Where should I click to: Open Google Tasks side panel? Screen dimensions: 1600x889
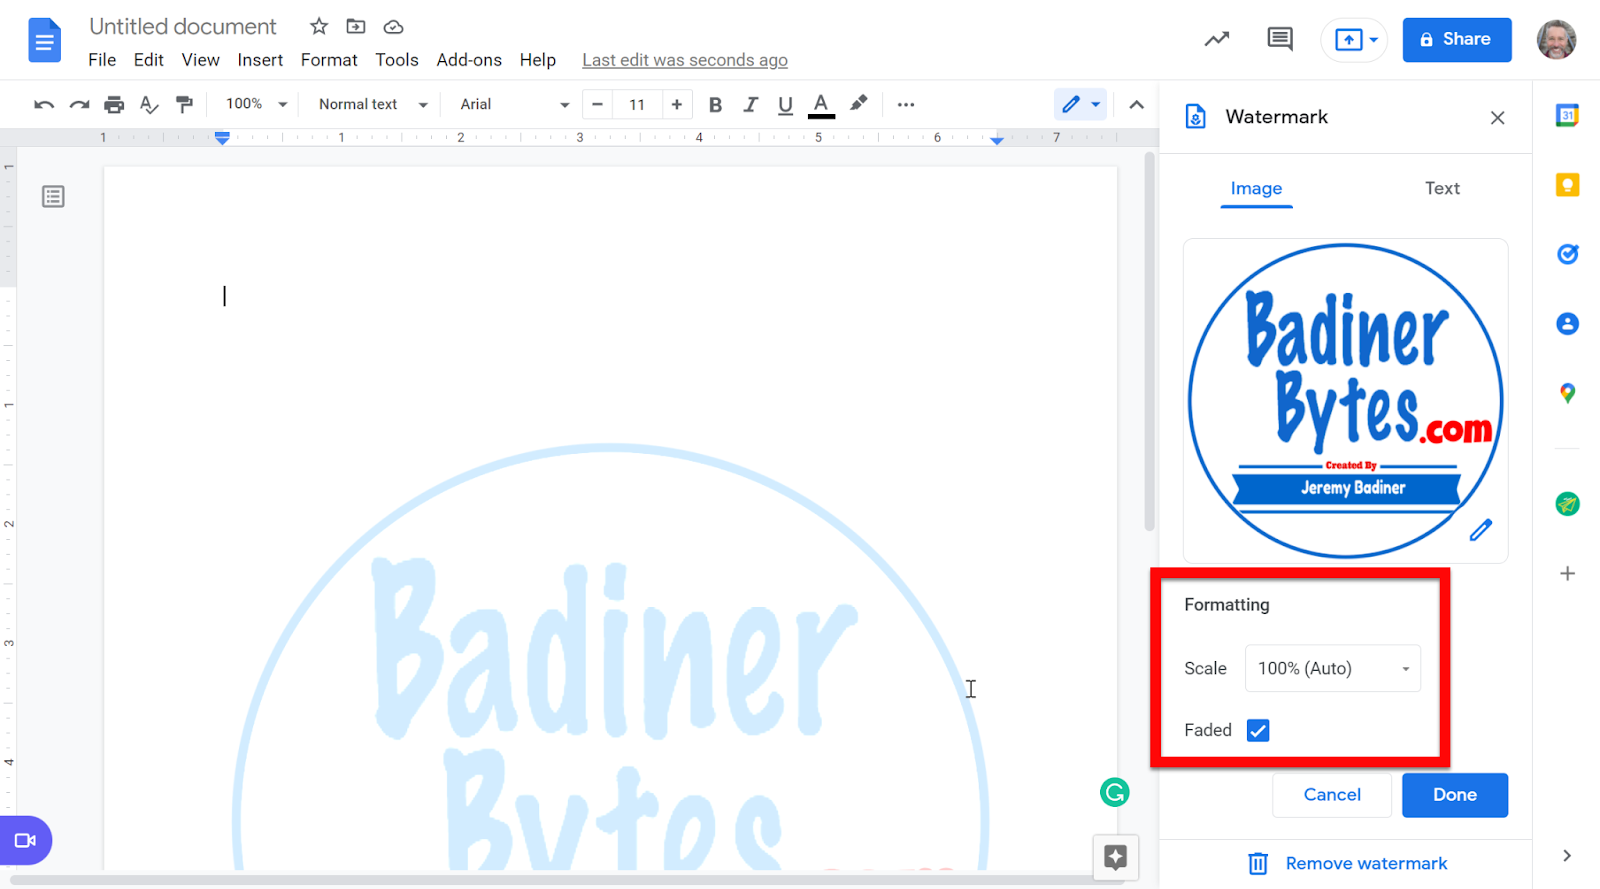(1567, 254)
